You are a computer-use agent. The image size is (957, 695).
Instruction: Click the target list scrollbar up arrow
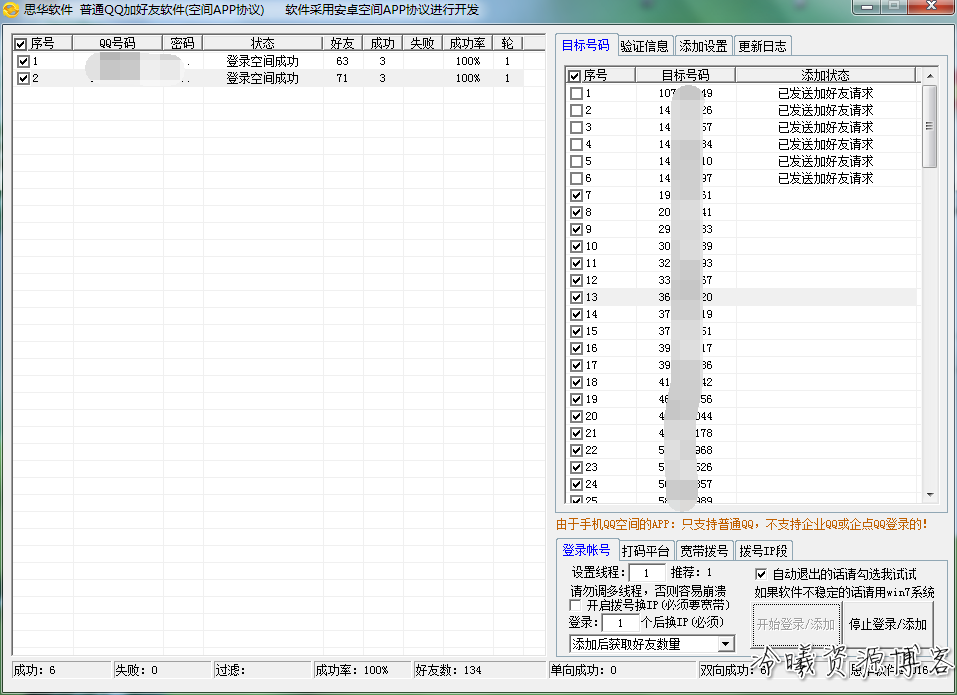pyautogui.click(x=930, y=76)
